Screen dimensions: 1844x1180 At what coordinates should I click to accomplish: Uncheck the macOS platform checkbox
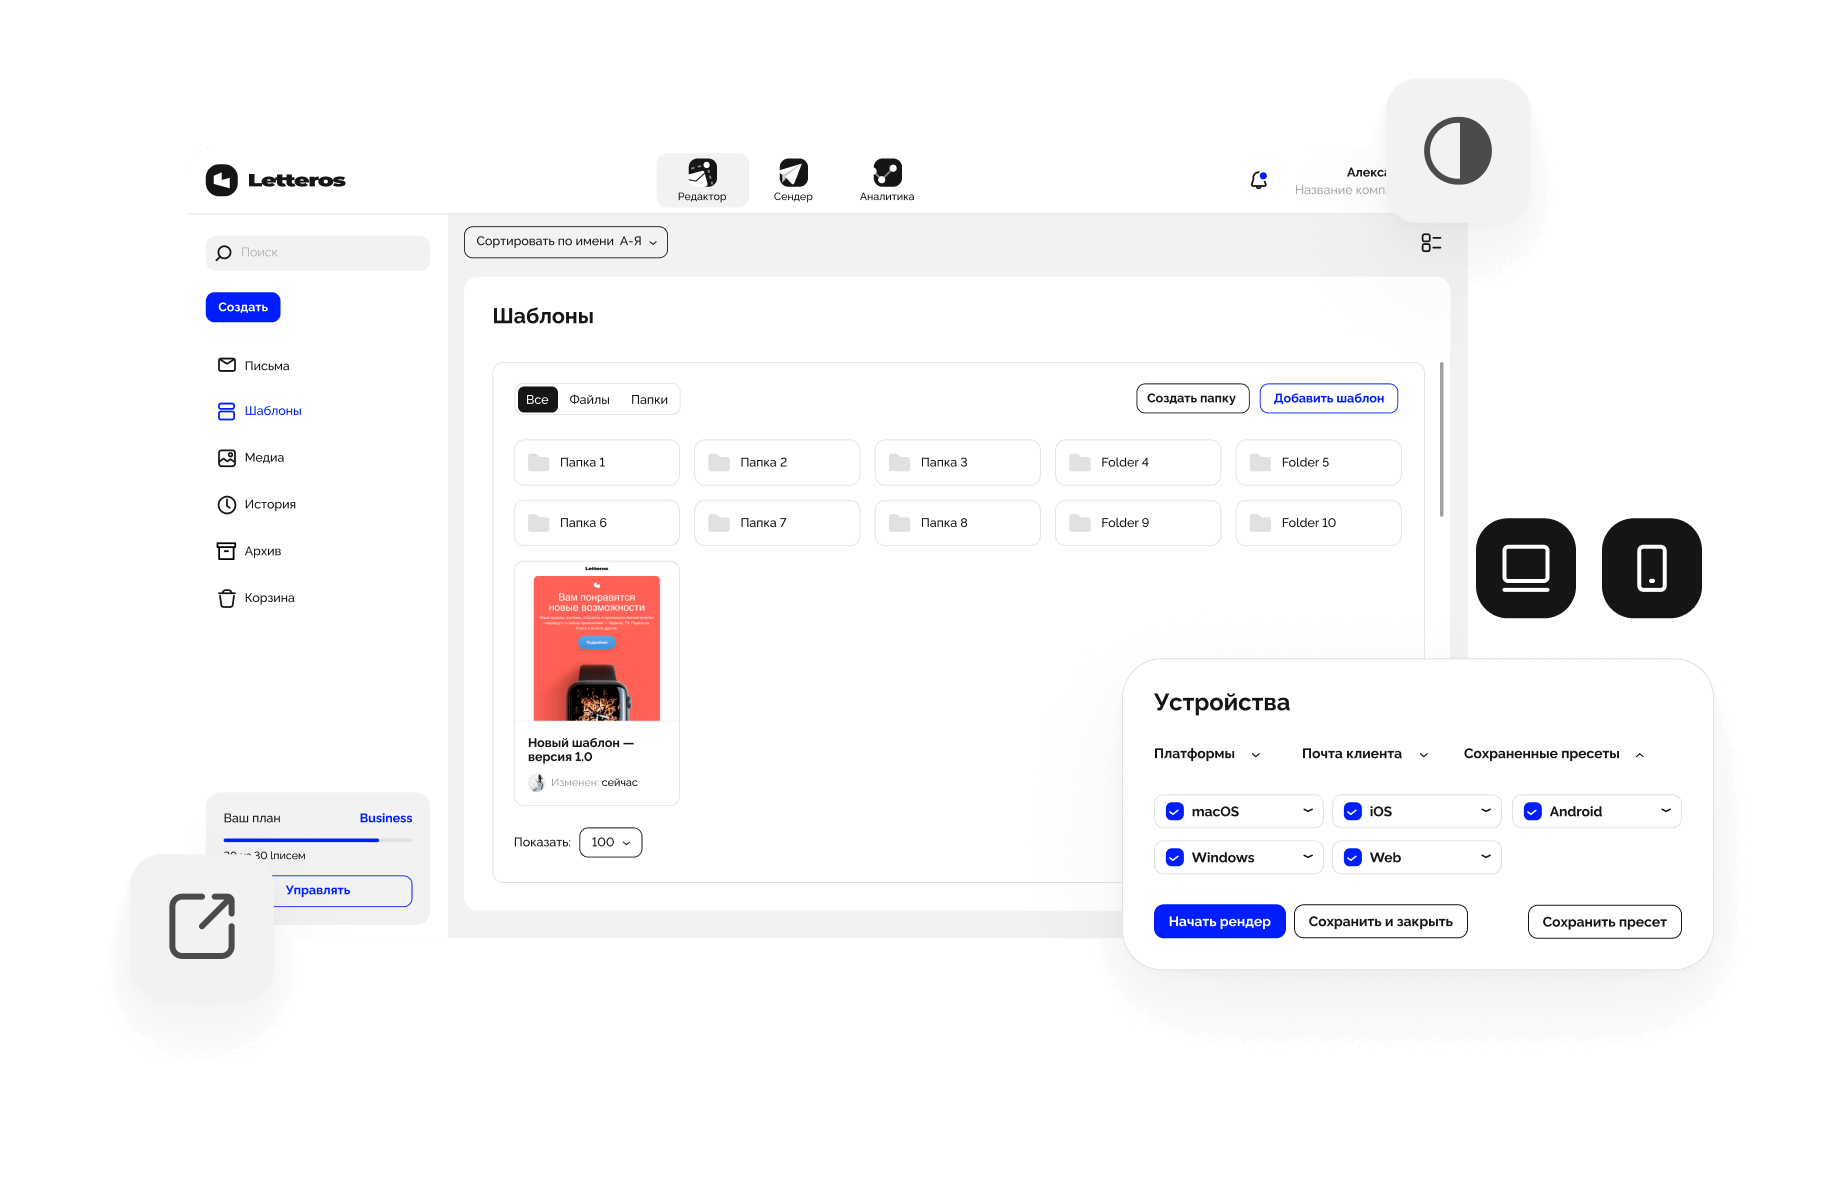click(x=1175, y=811)
